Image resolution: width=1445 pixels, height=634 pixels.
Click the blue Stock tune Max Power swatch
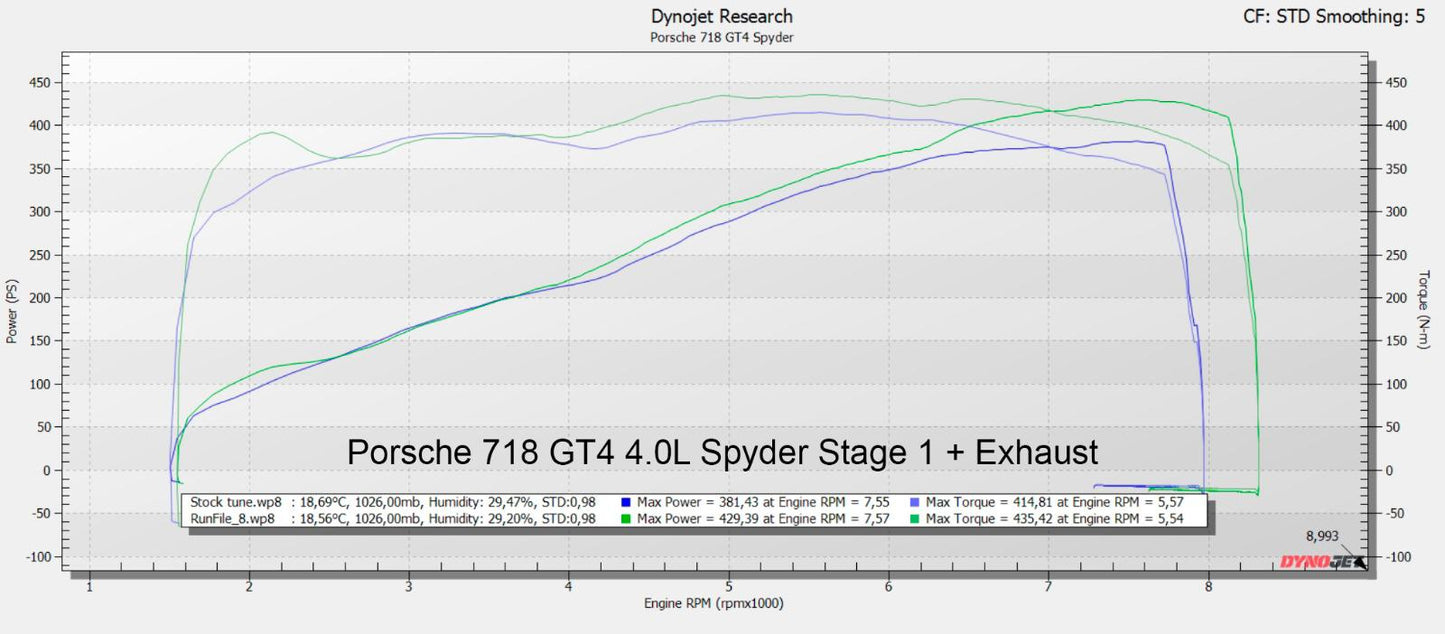coord(627,502)
